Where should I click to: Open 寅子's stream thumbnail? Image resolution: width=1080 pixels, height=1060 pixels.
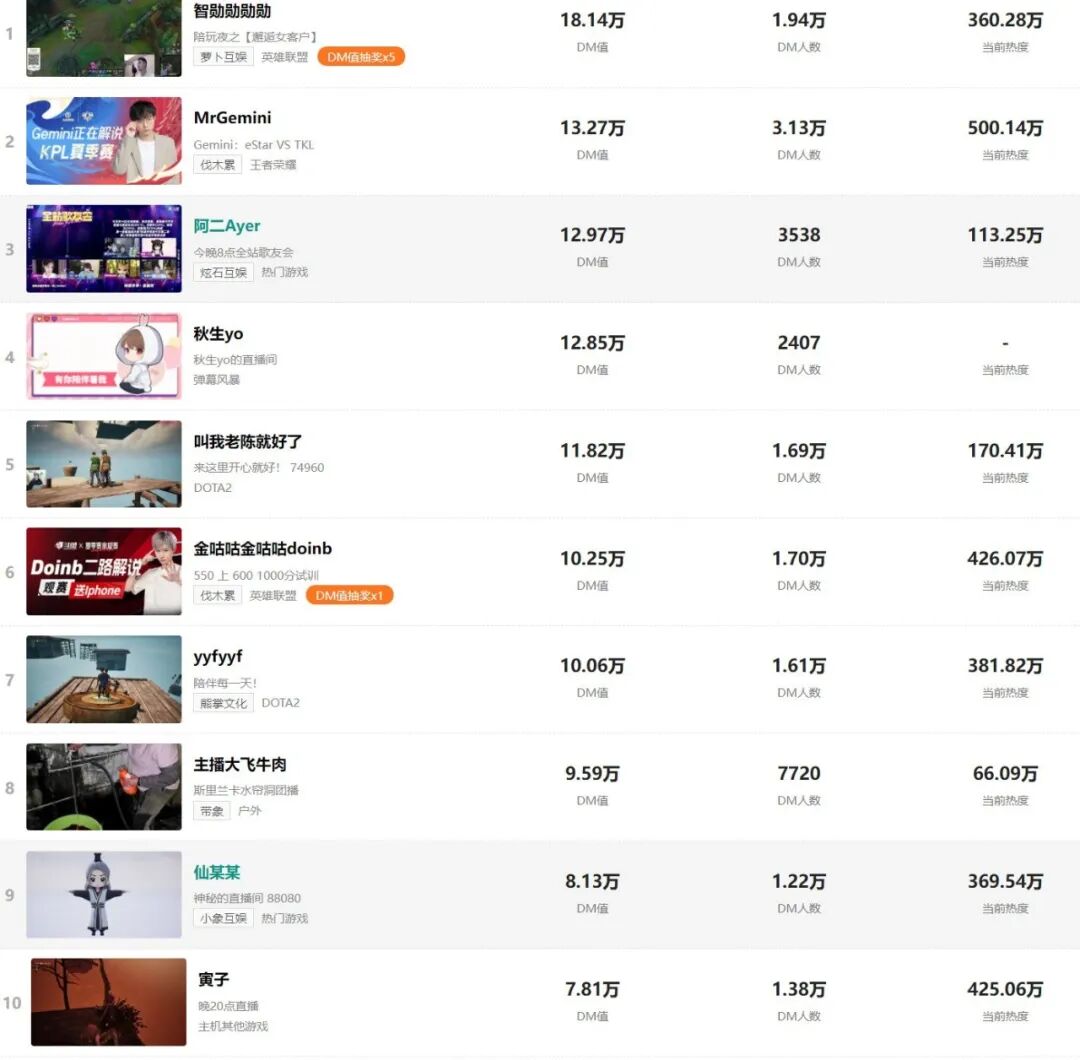coord(109,1002)
